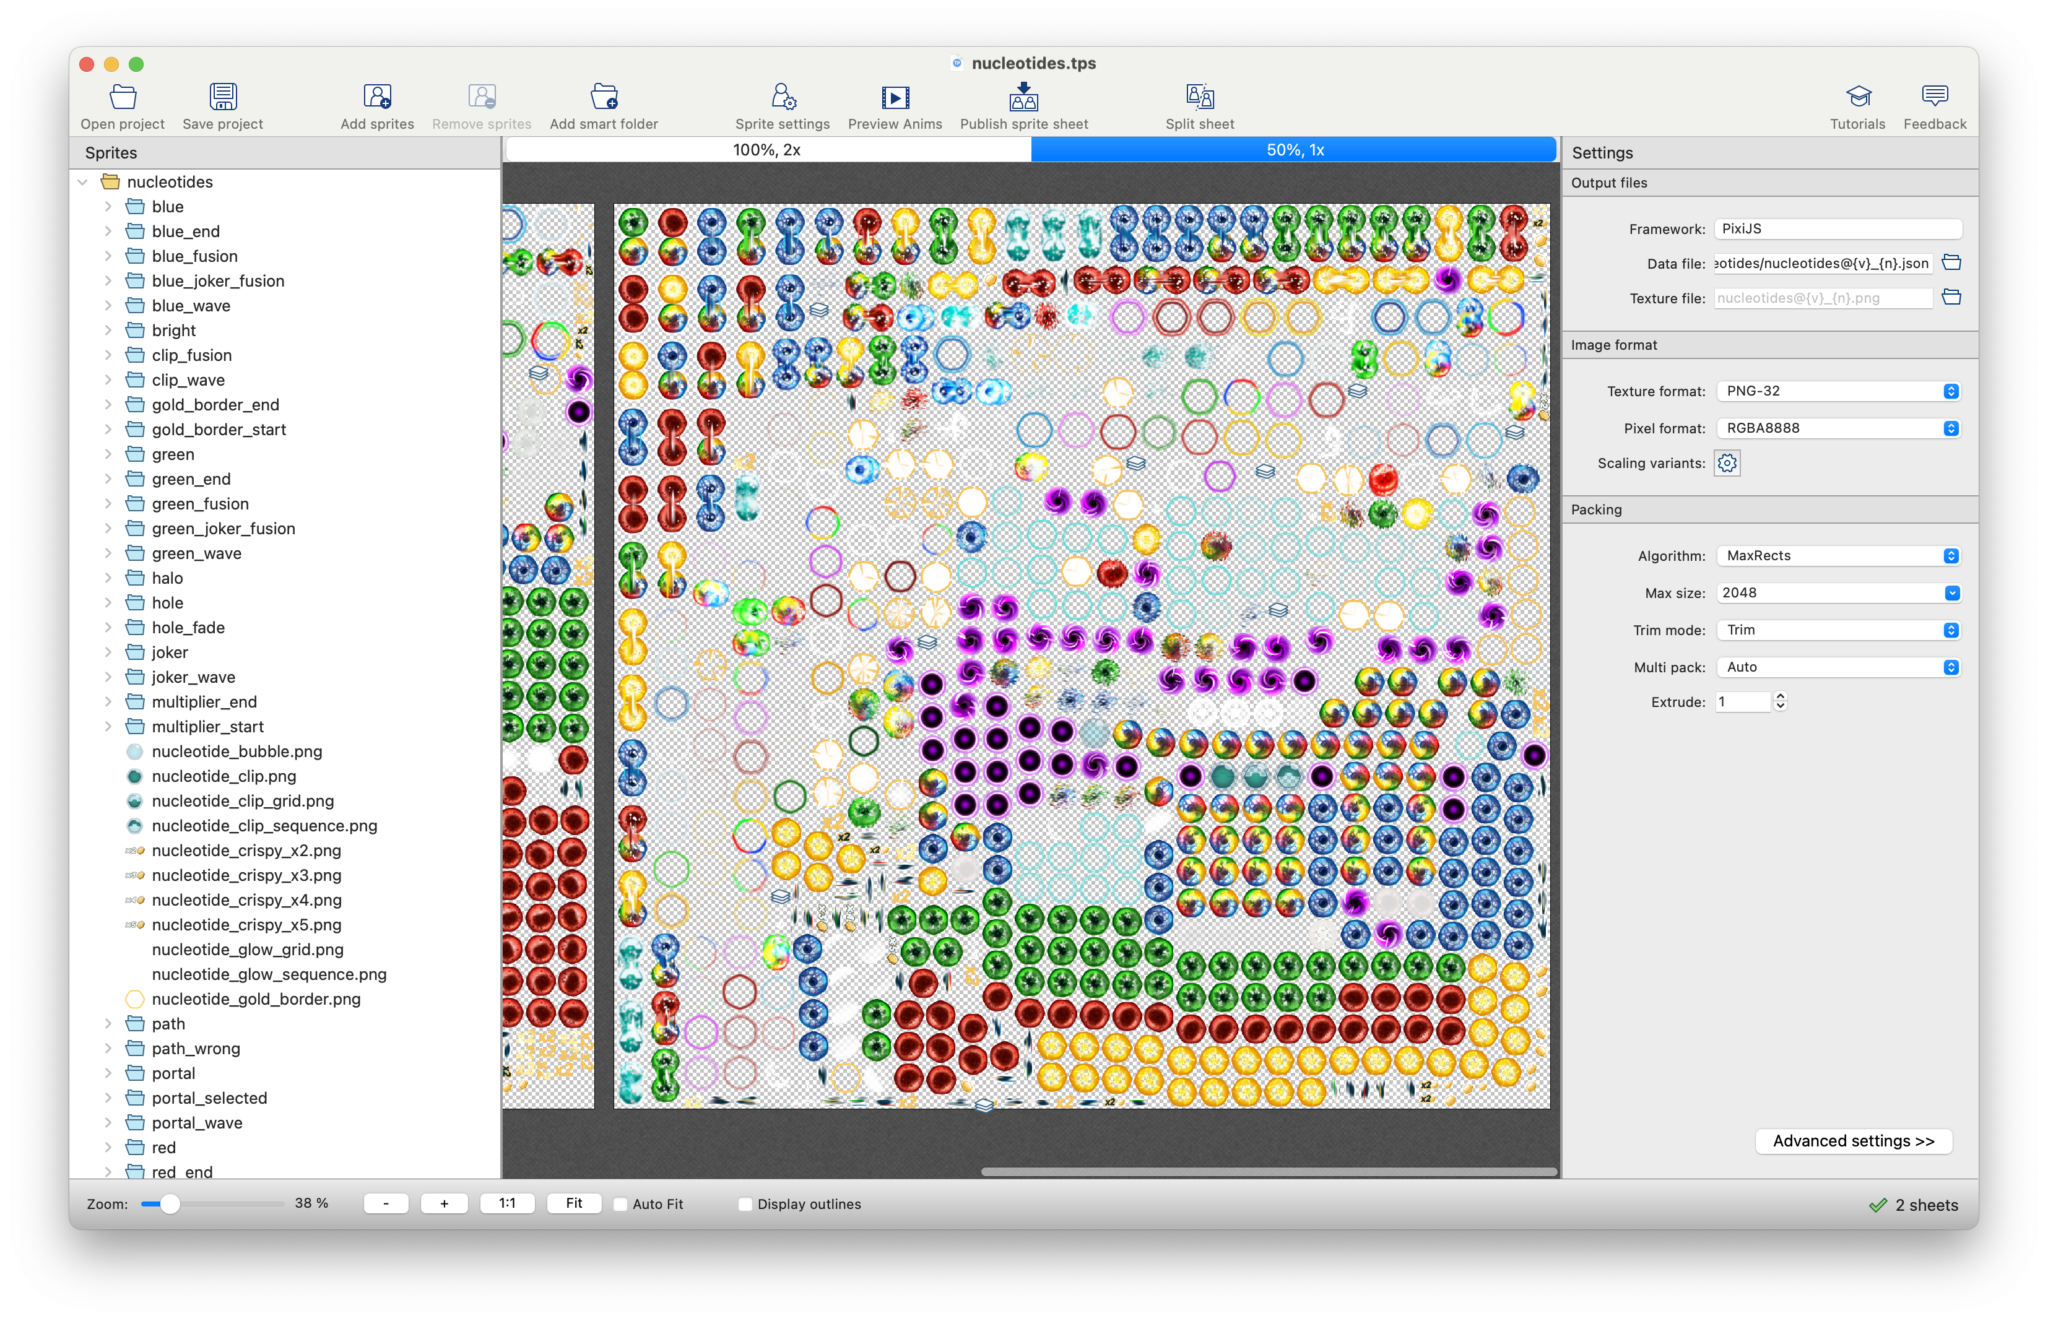Click the Extrude value field
The image size is (2048, 1321).
pyautogui.click(x=1743, y=702)
